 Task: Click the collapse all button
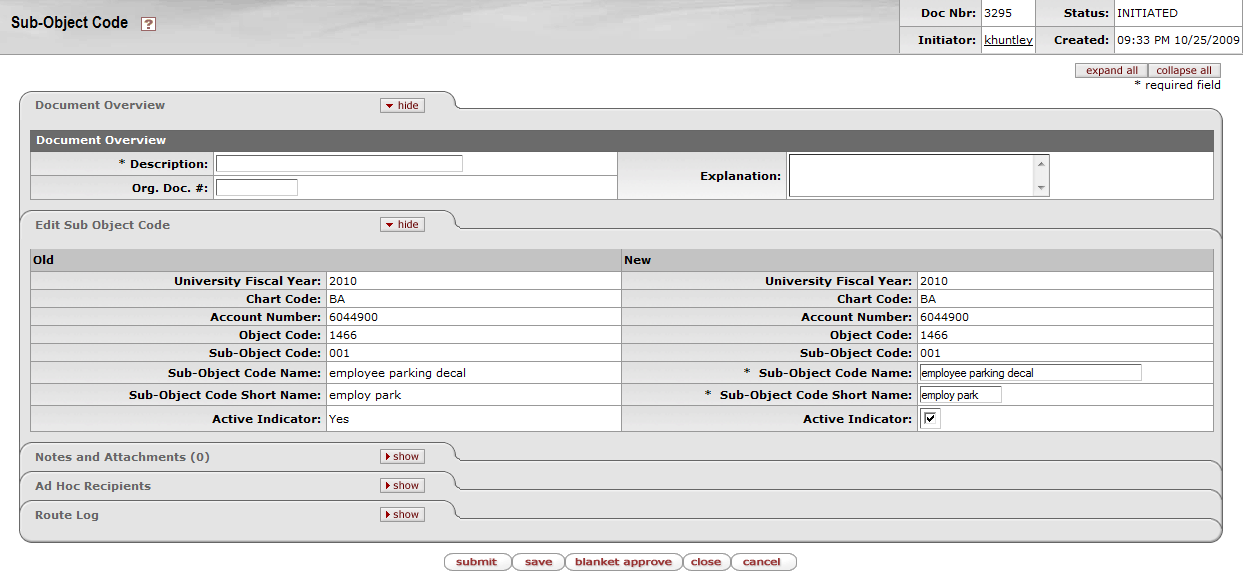coord(1184,70)
